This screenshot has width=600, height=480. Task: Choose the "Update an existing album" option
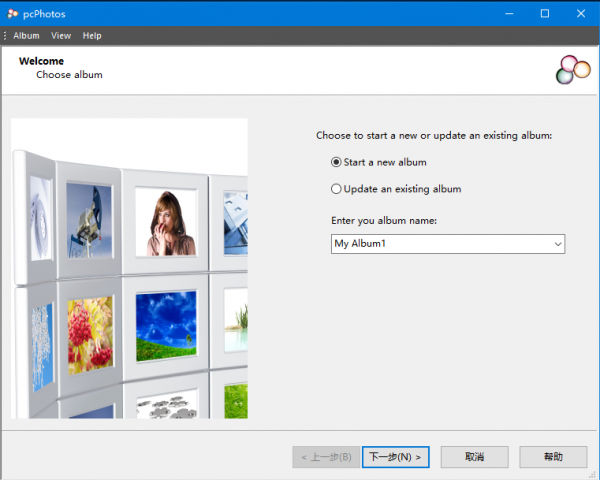(x=336, y=188)
